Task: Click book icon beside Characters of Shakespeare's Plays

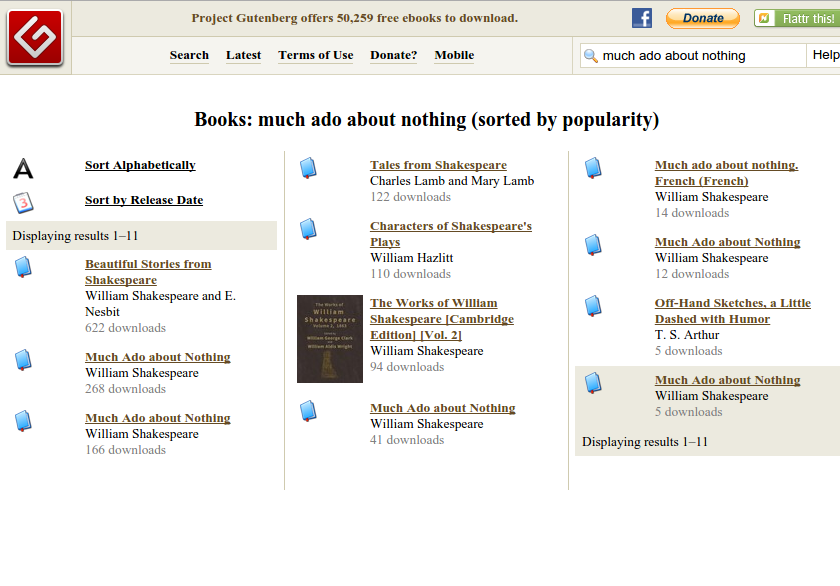Action: coord(308,229)
